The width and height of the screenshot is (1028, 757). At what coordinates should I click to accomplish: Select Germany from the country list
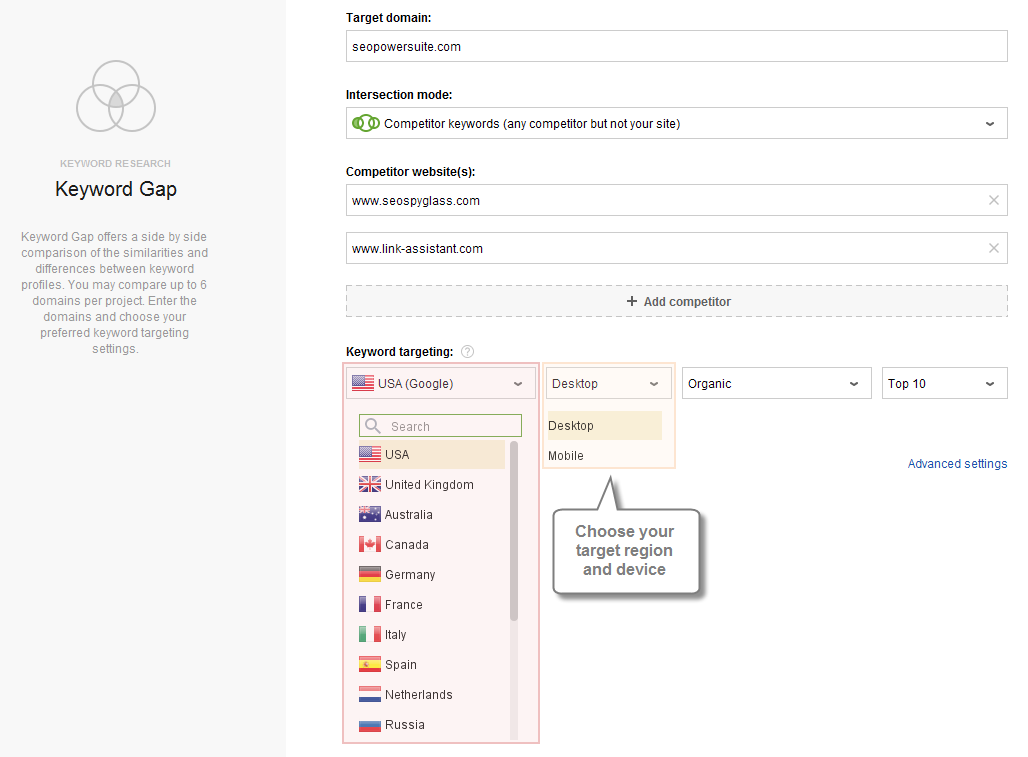pos(432,575)
